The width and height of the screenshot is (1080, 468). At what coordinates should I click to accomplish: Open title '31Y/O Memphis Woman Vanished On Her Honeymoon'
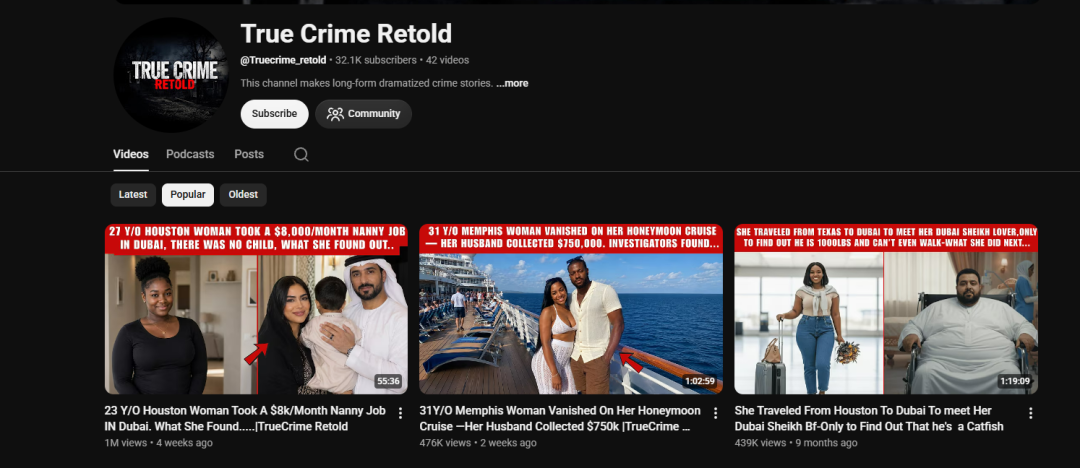click(560, 418)
